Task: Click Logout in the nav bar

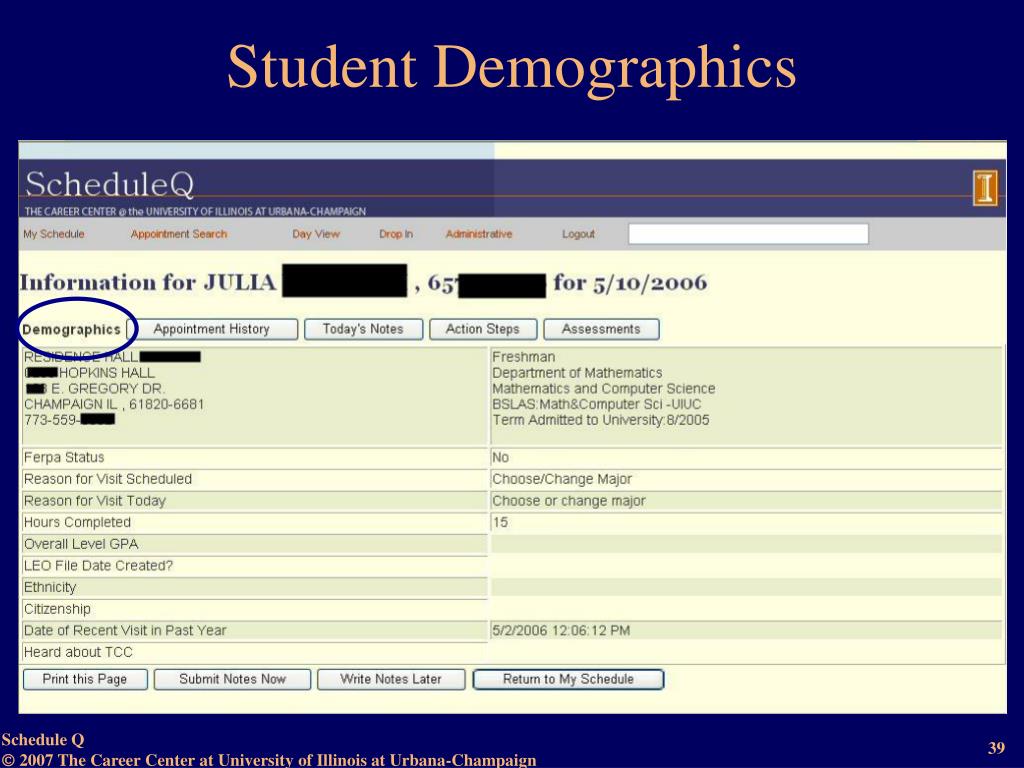Action: tap(579, 234)
